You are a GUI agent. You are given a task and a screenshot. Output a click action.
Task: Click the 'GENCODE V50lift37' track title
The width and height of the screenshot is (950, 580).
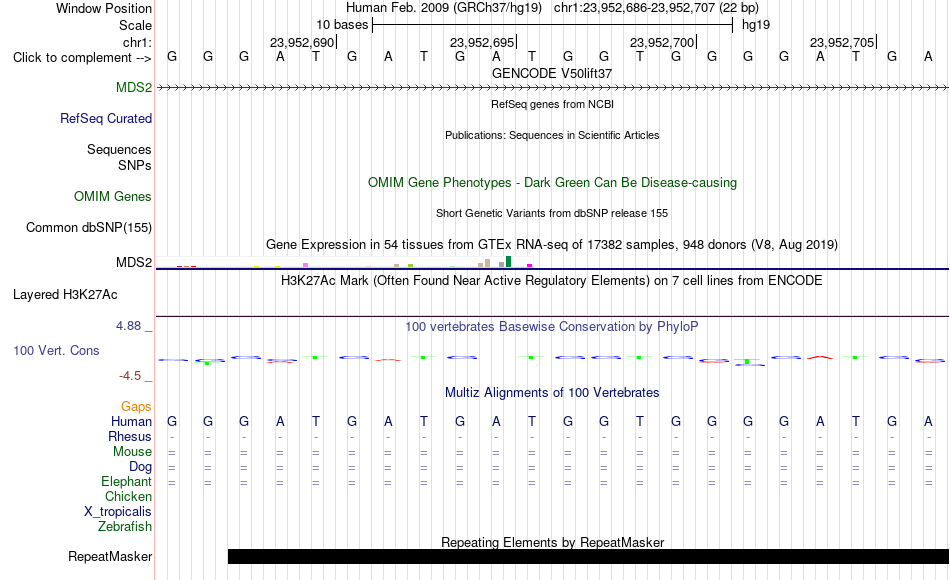click(x=552, y=73)
